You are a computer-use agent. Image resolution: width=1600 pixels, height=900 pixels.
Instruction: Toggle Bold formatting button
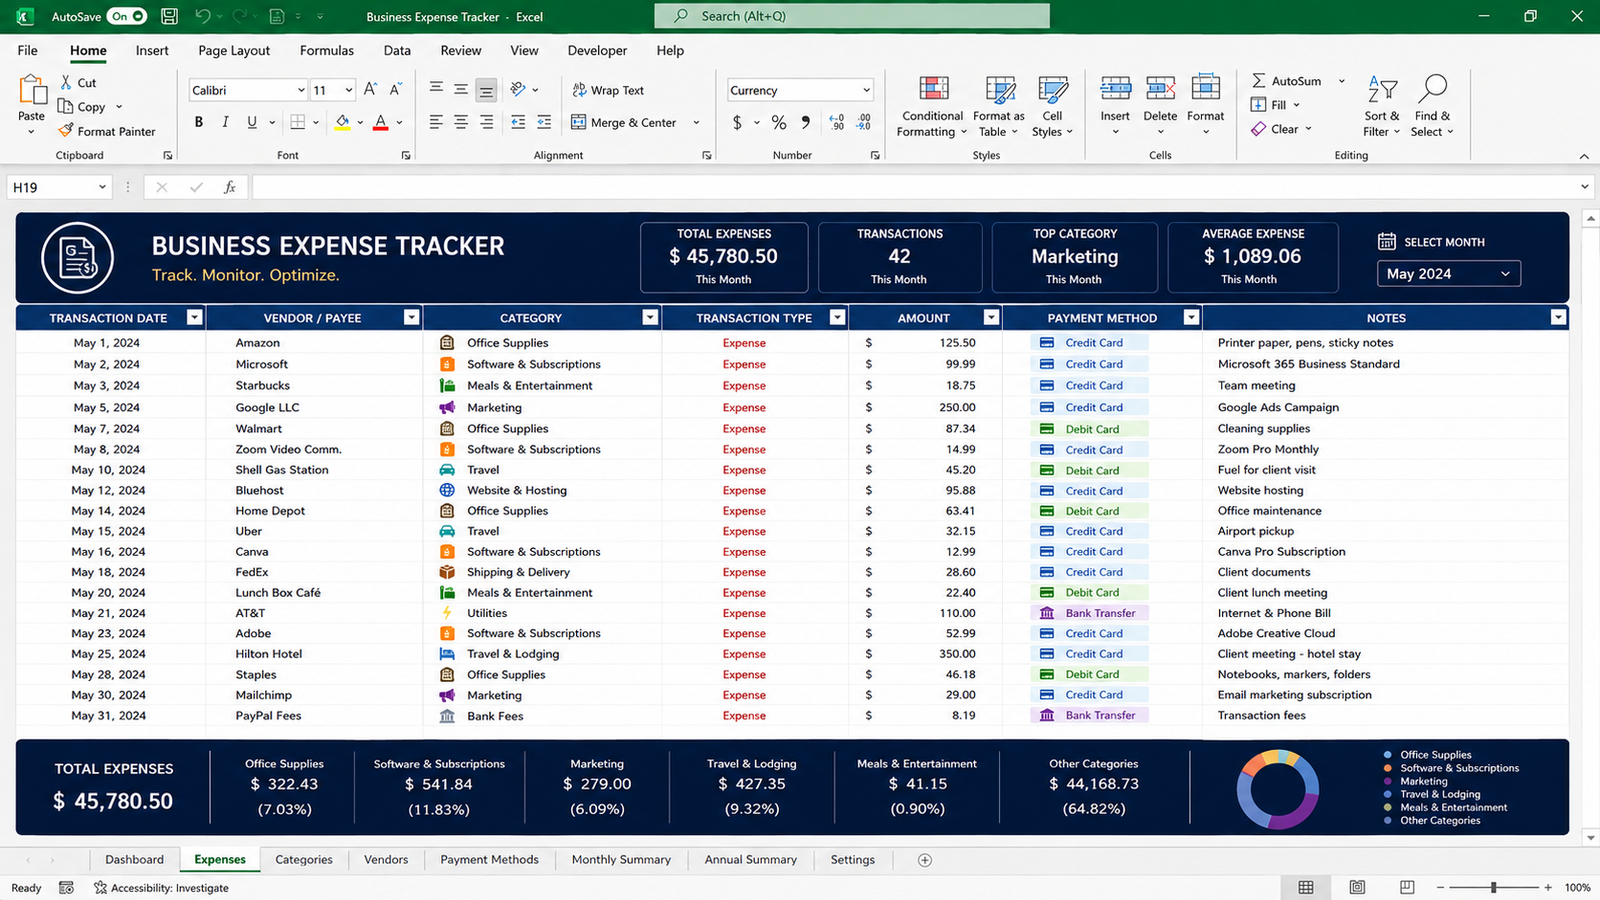tap(199, 122)
